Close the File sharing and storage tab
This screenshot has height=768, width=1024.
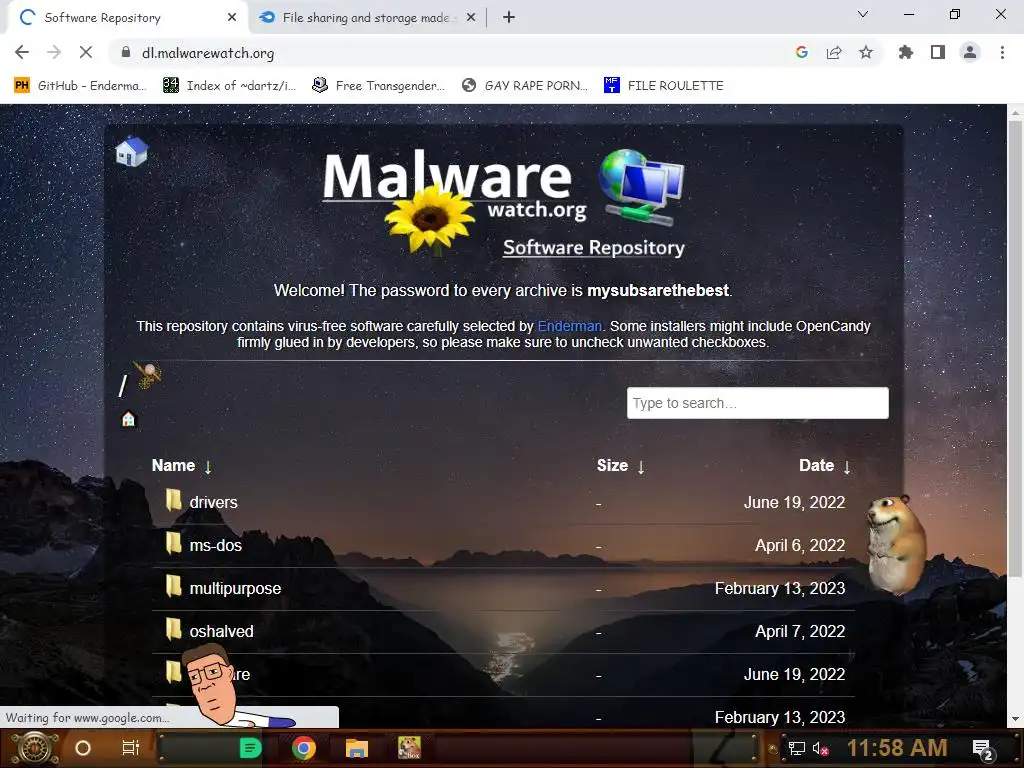471,18
